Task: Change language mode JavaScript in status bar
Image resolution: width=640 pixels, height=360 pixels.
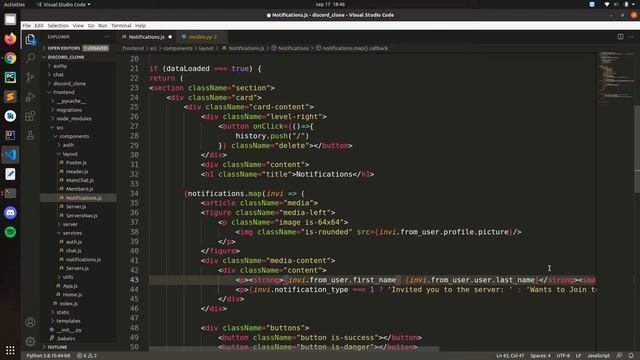Action: pyautogui.click(x=598, y=356)
